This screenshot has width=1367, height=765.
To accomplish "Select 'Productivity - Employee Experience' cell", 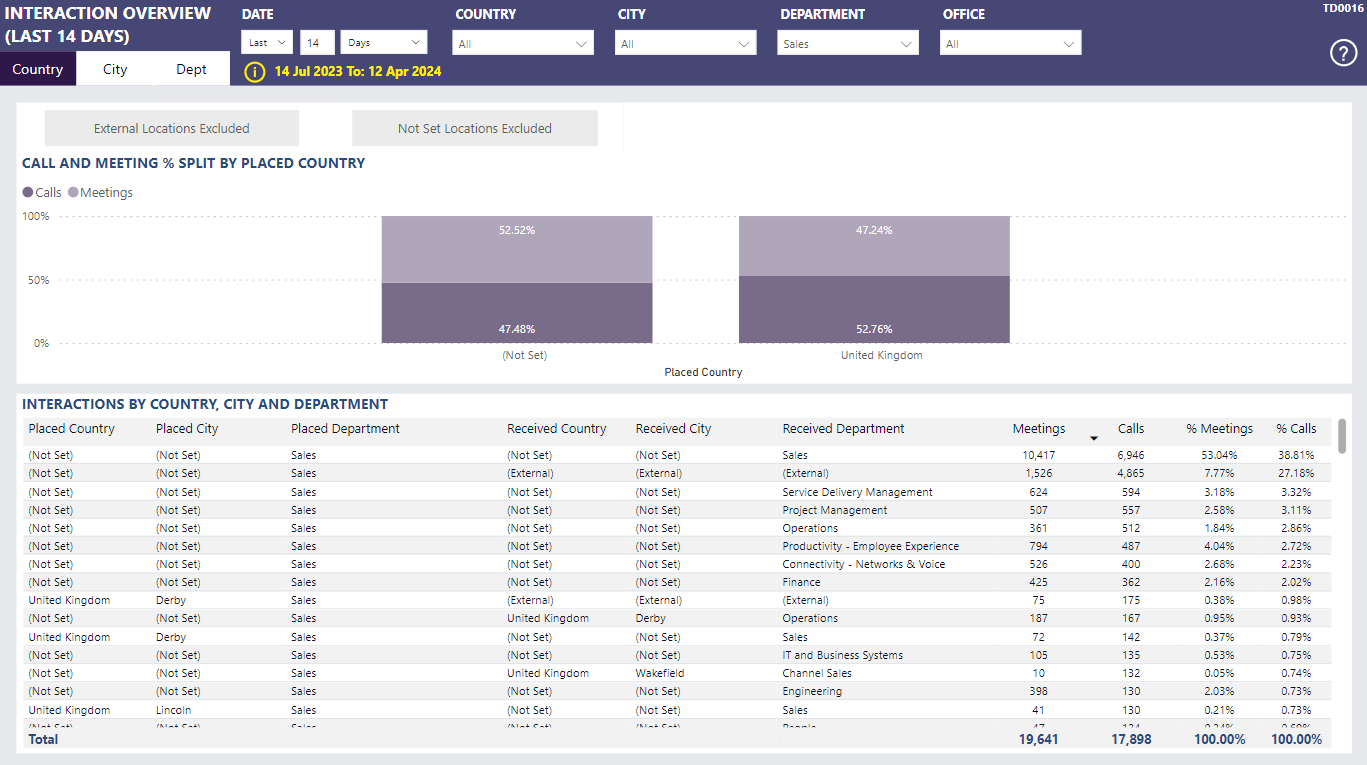I will pos(870,546).
